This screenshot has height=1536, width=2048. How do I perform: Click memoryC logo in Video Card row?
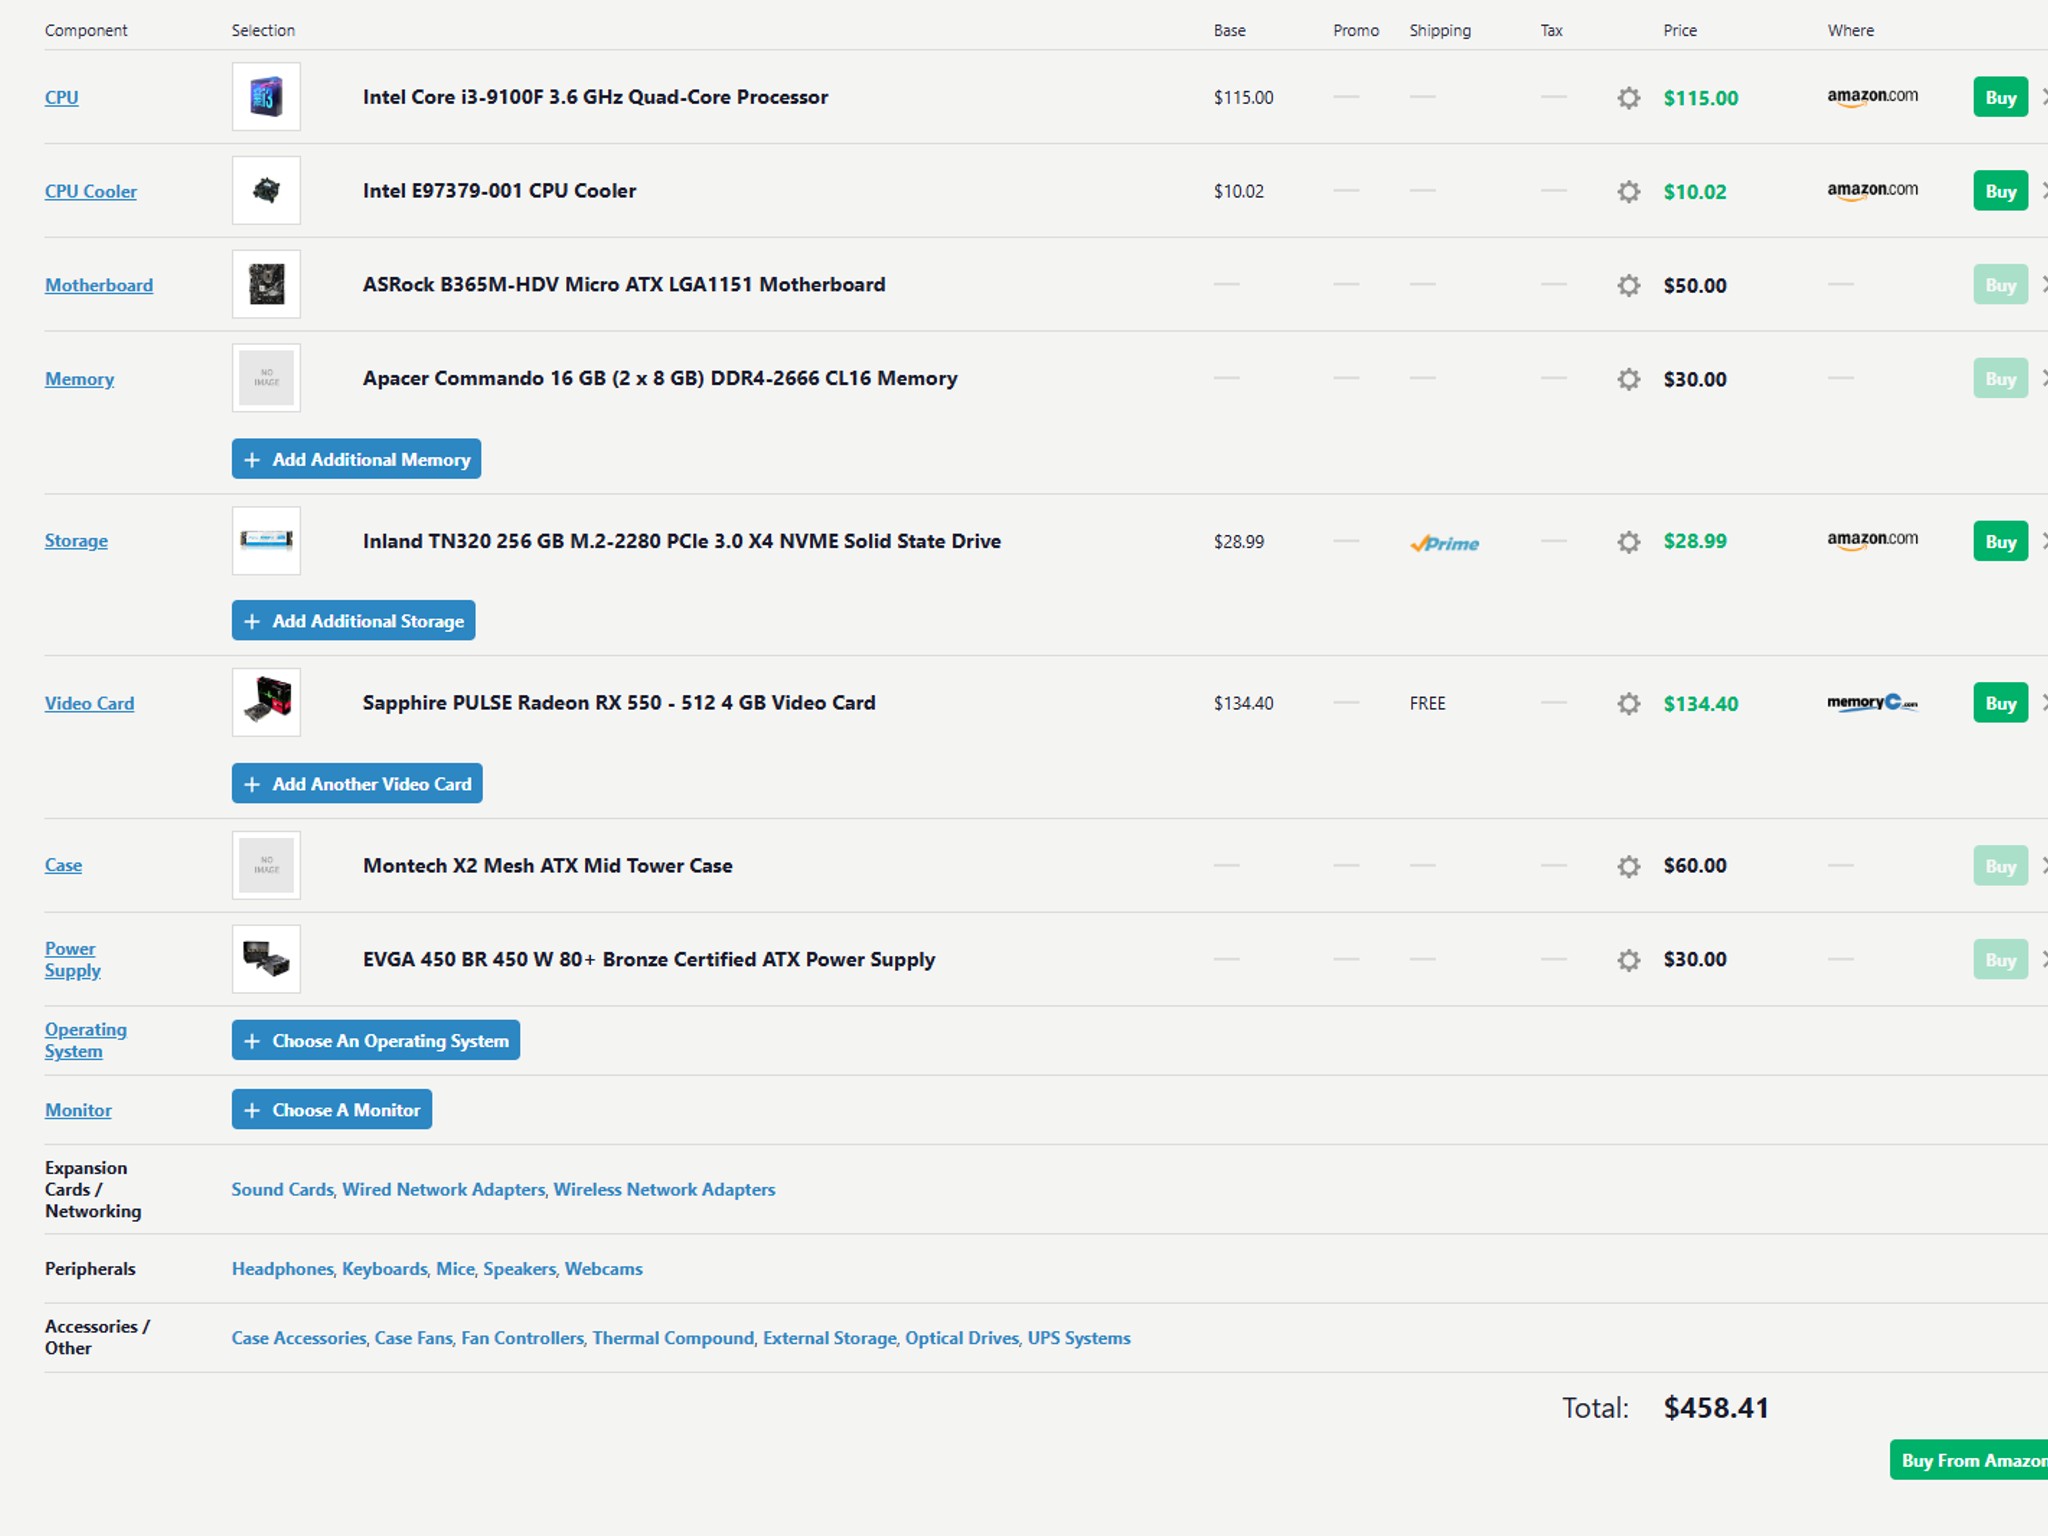[x=1872, y=703]
